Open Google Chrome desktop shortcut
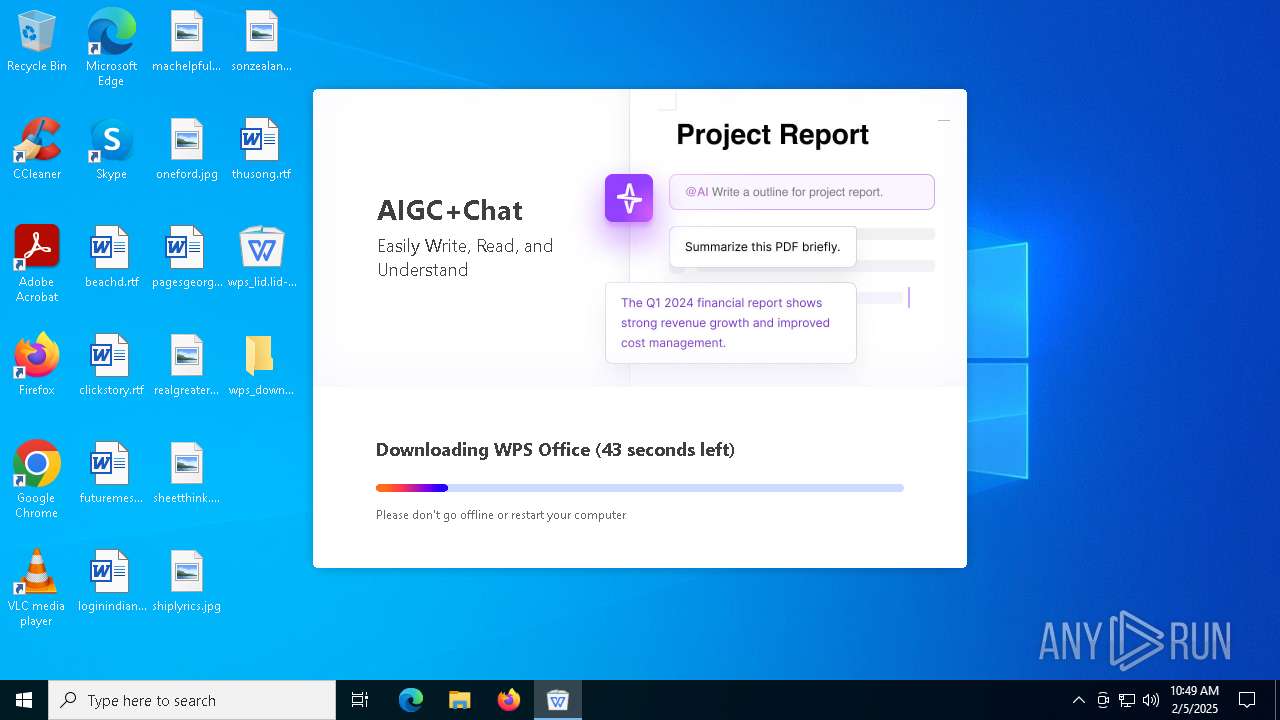This screenshot has height=720, width=1280. pyautogui.click(x=37, y=480)
